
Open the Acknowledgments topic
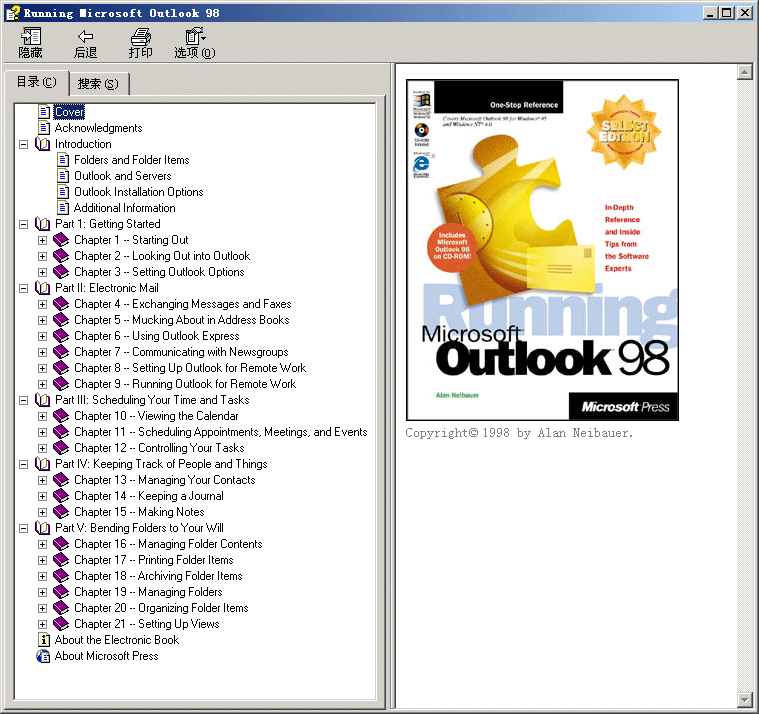click(x=98, y=128)
